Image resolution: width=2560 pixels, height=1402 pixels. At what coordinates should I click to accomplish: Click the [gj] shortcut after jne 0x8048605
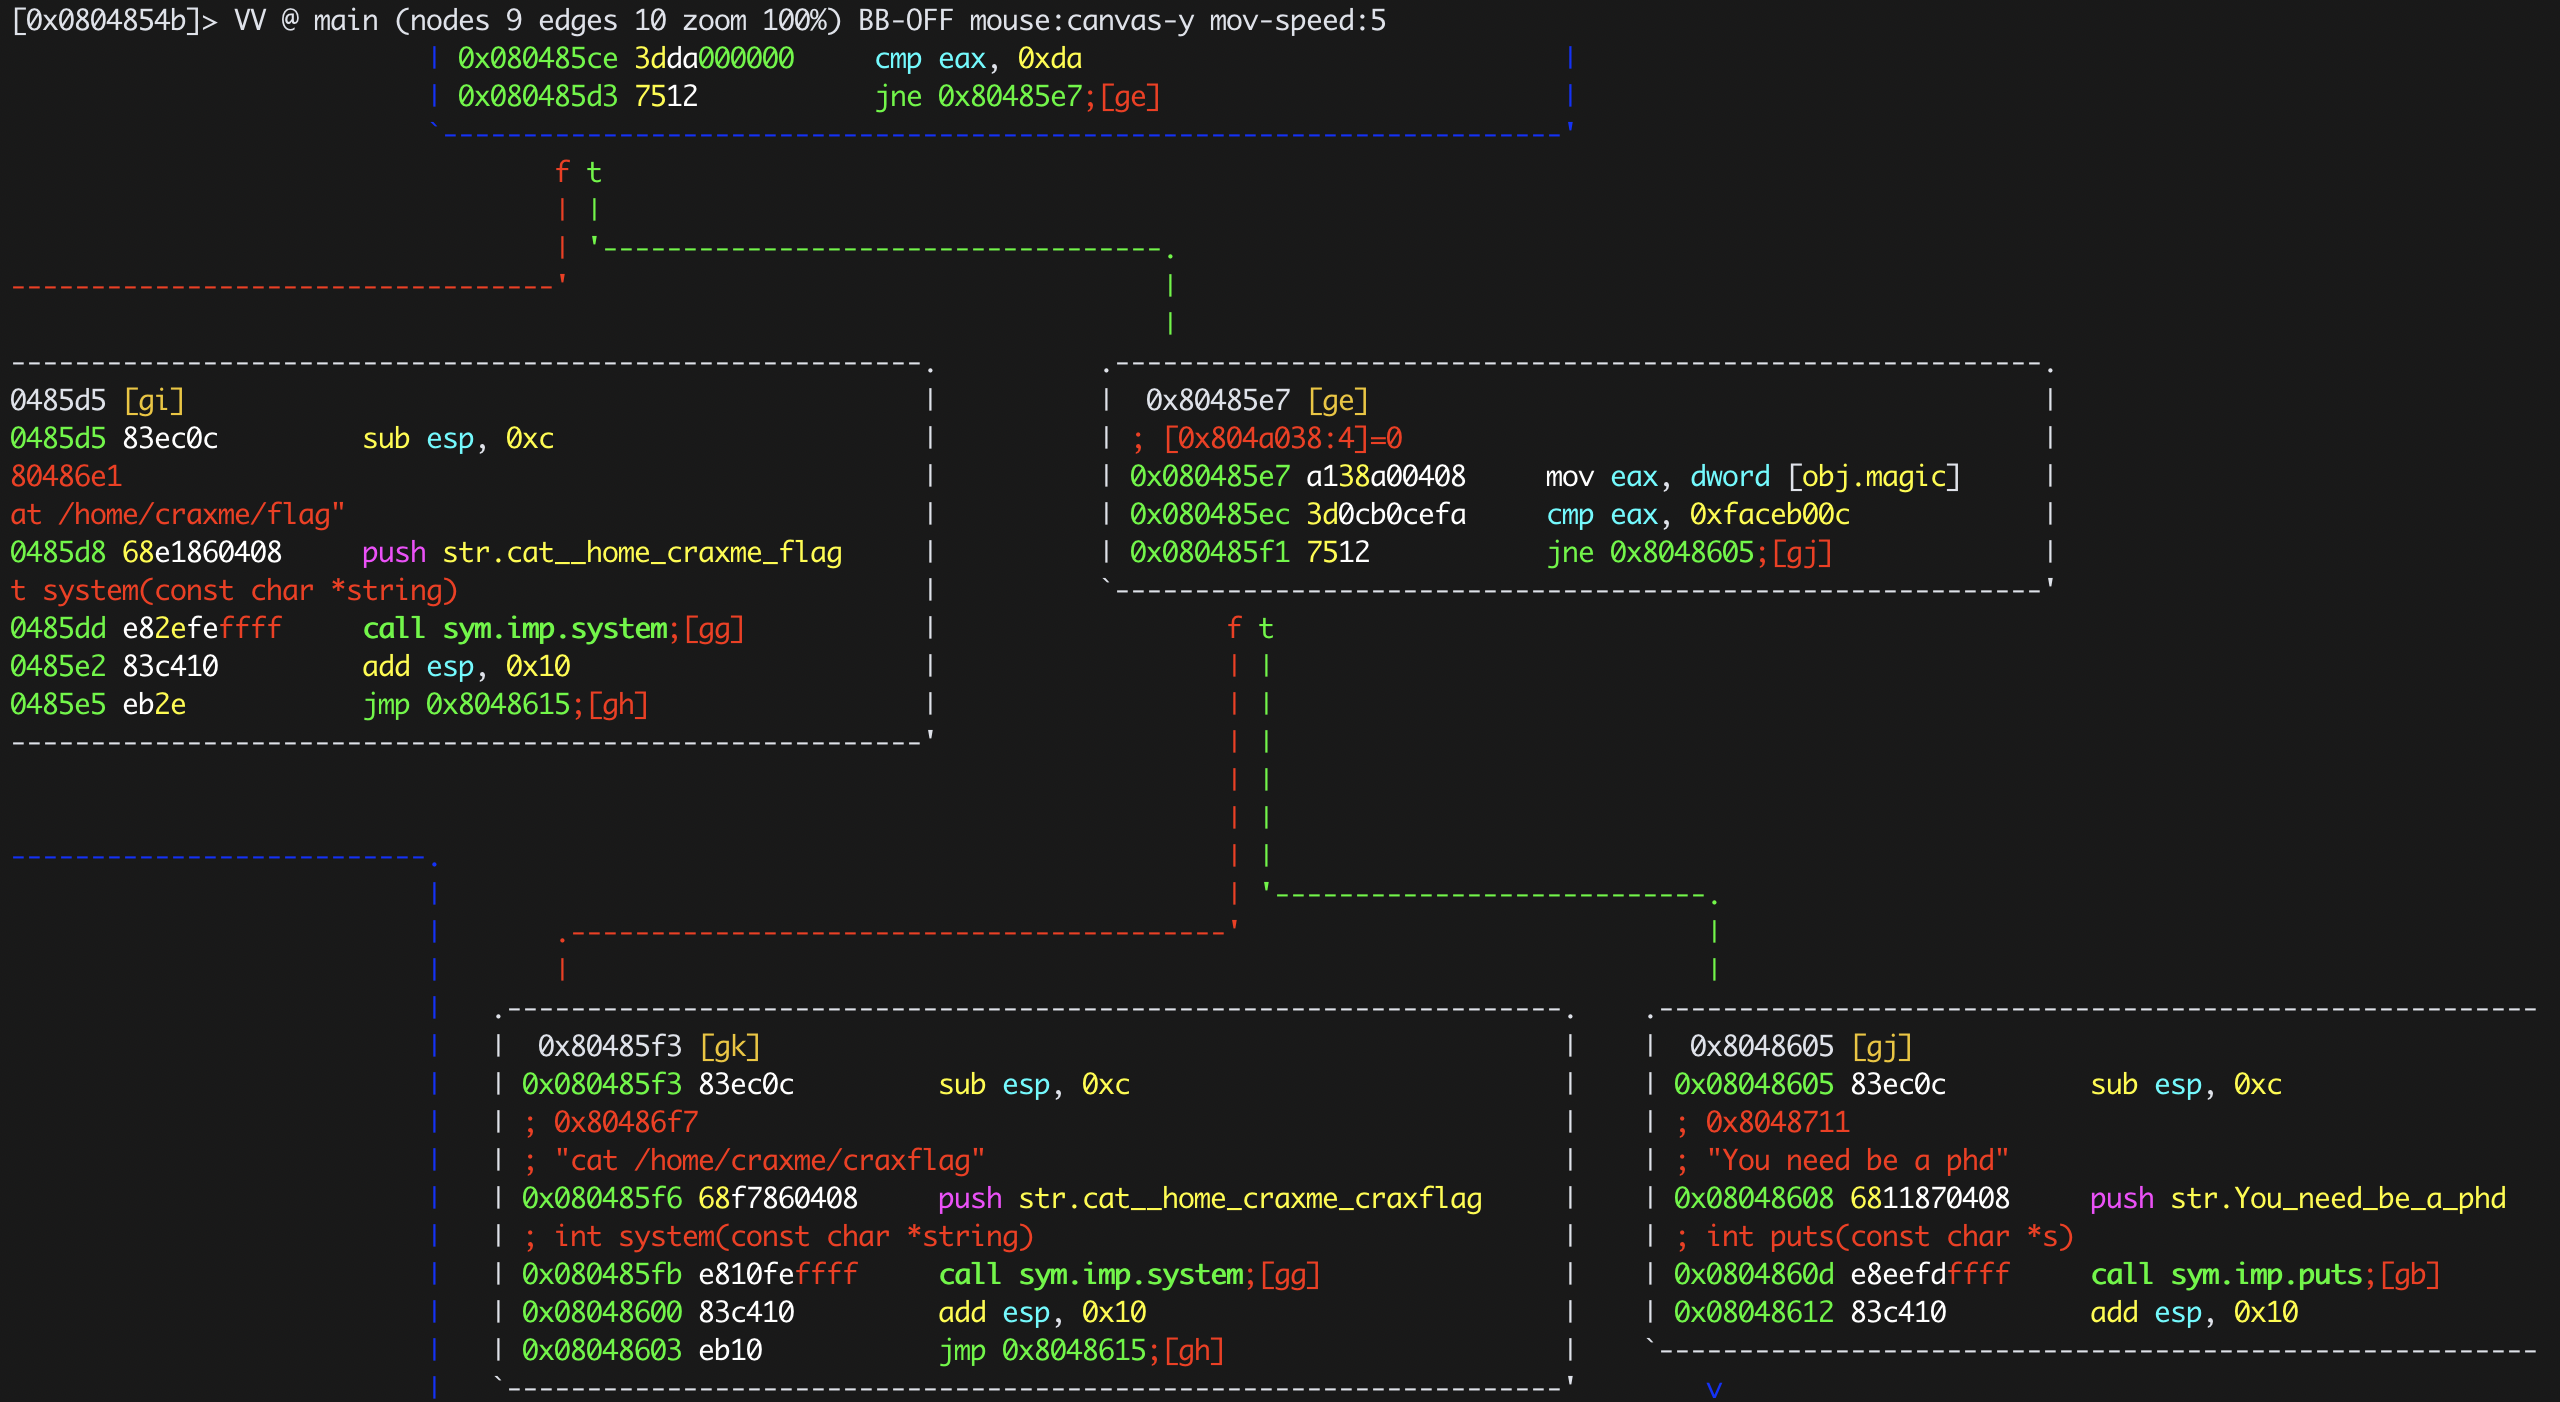1802,553
